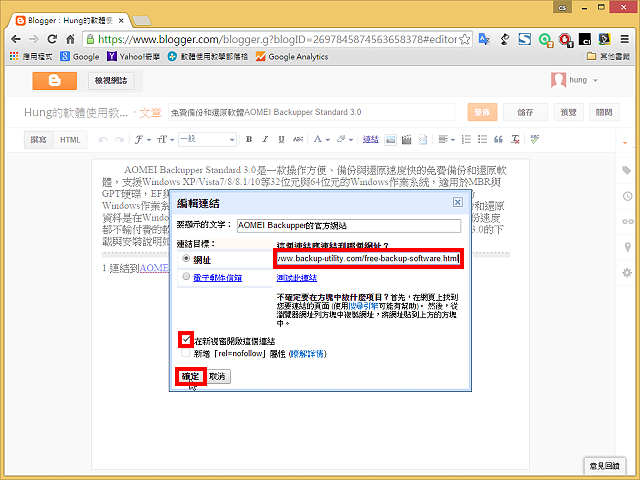This screenshot has height=481, width=641.
Task: Open Chrome hamburger menu
Action: pos(624,39)
